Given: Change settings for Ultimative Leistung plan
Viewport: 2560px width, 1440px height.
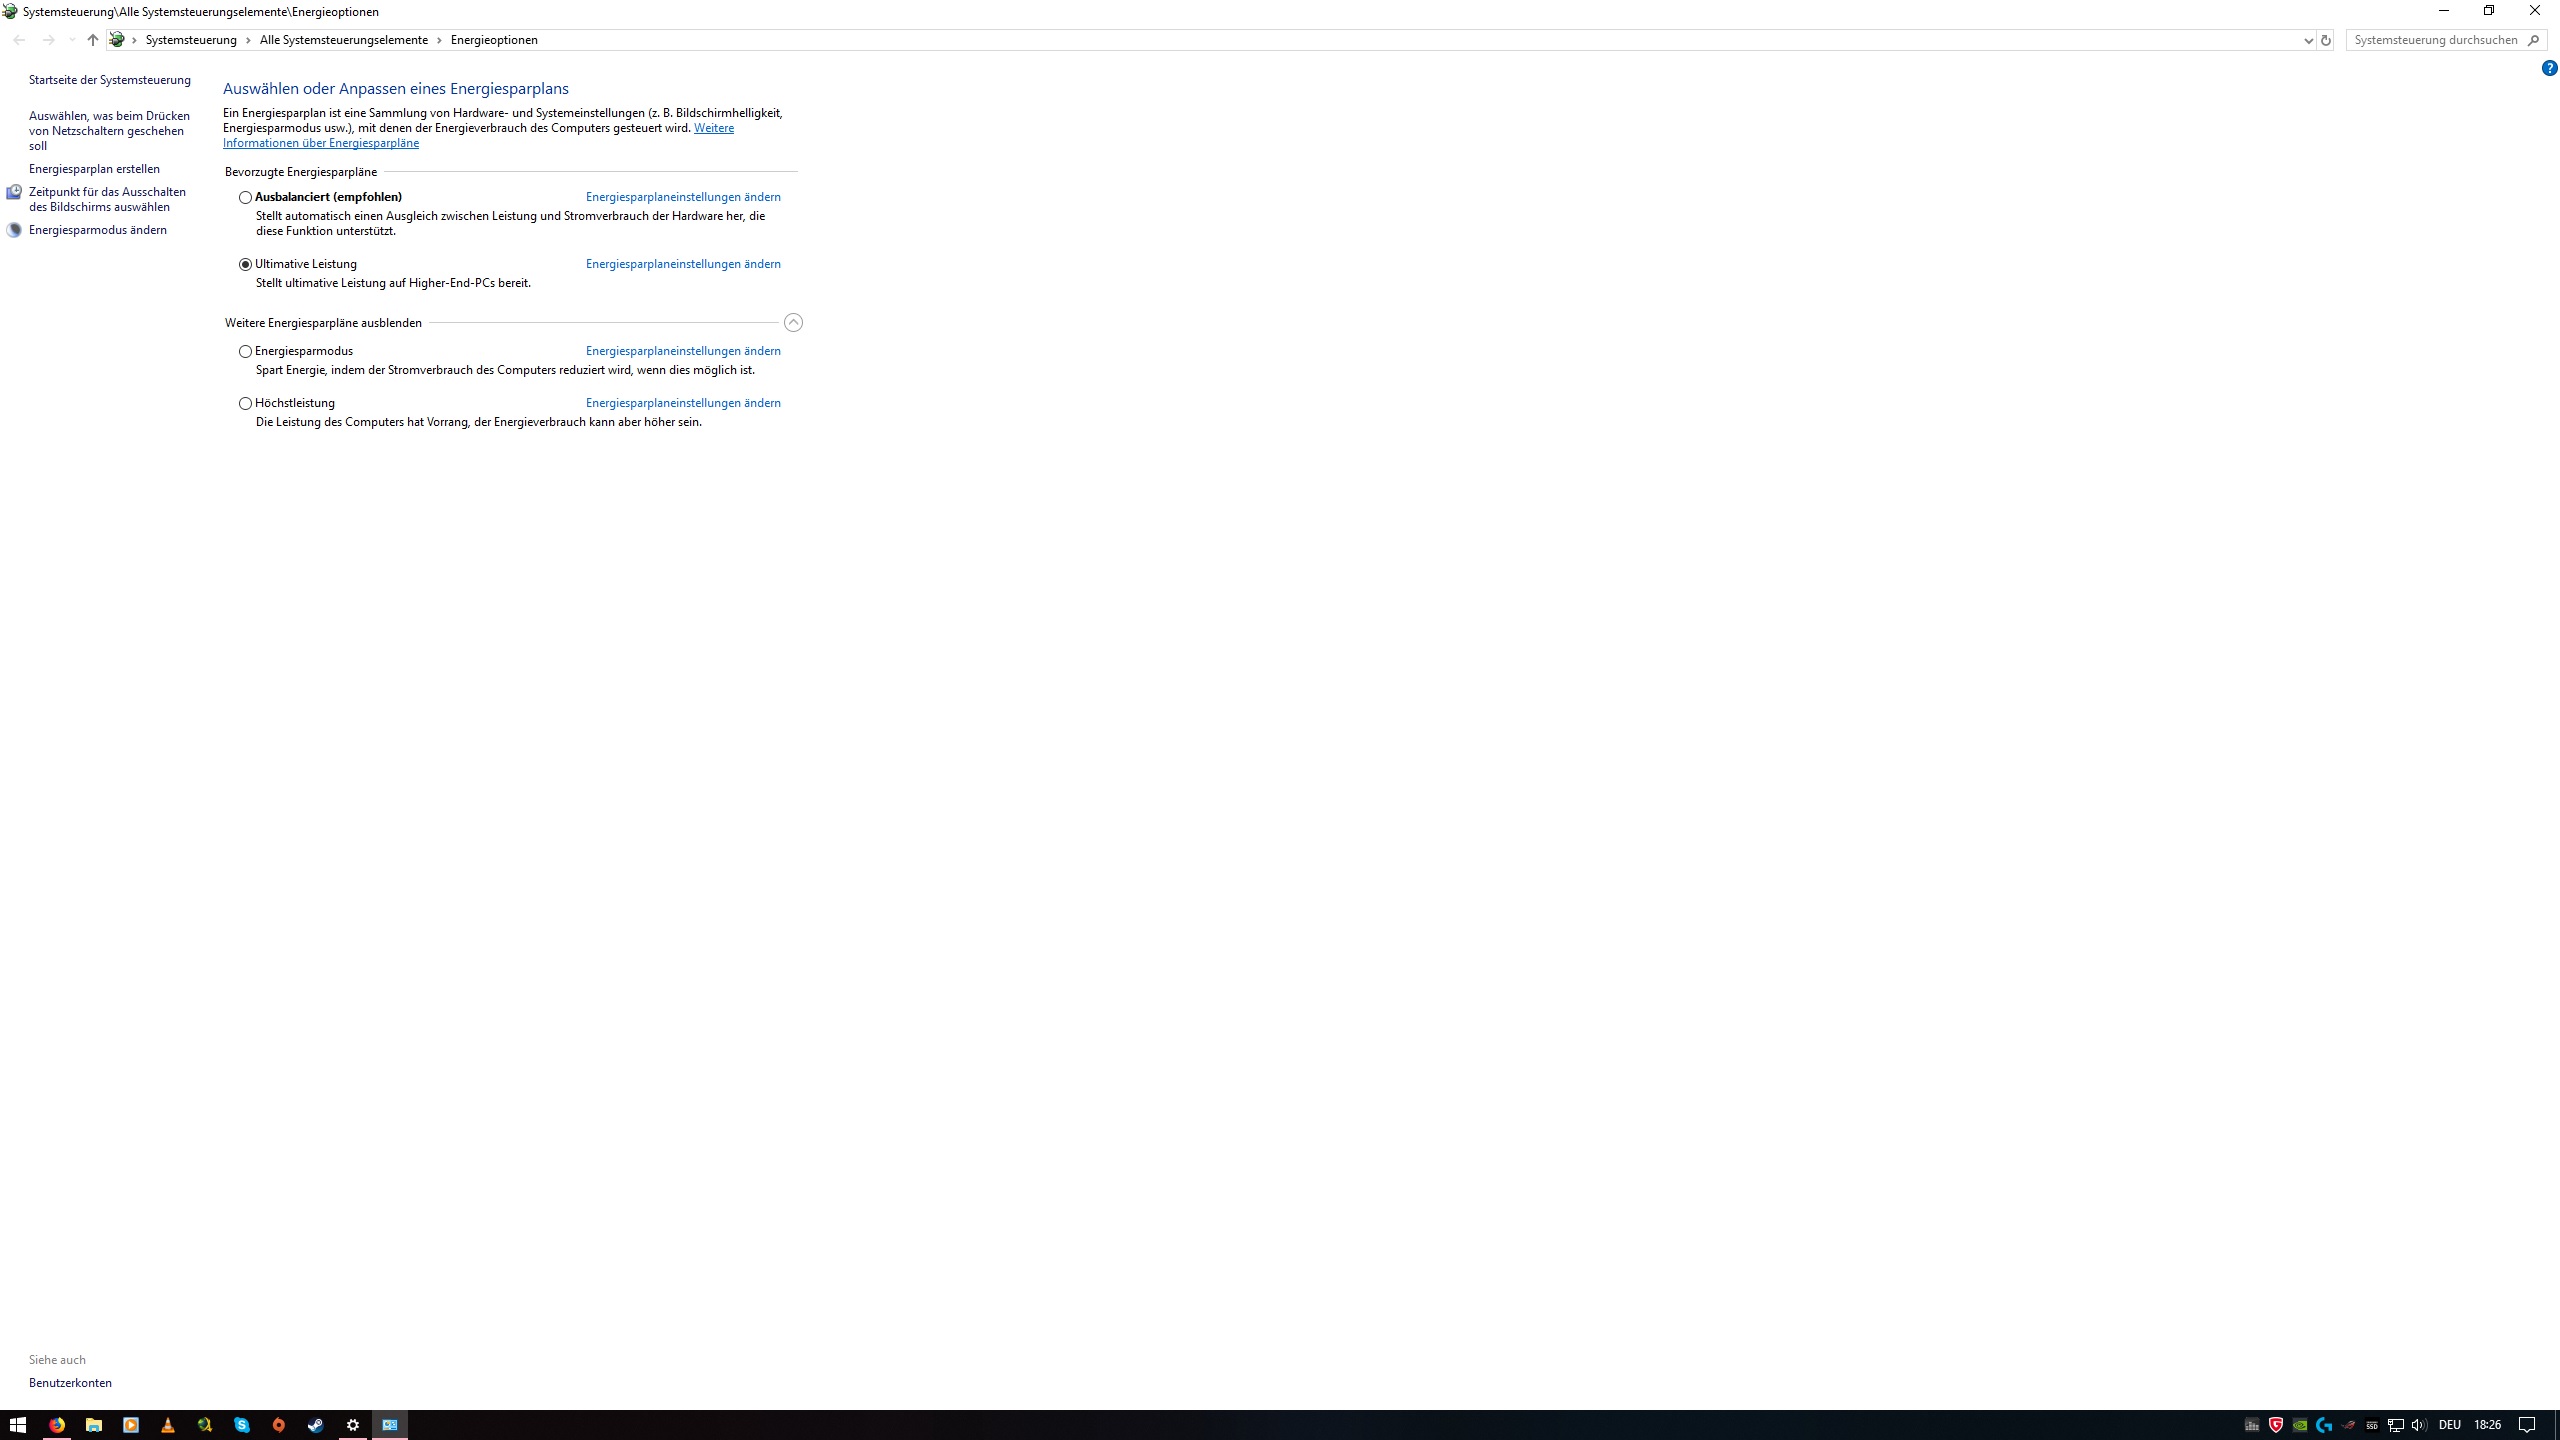Looking at the screenshot, I should (x=683, y=264).
